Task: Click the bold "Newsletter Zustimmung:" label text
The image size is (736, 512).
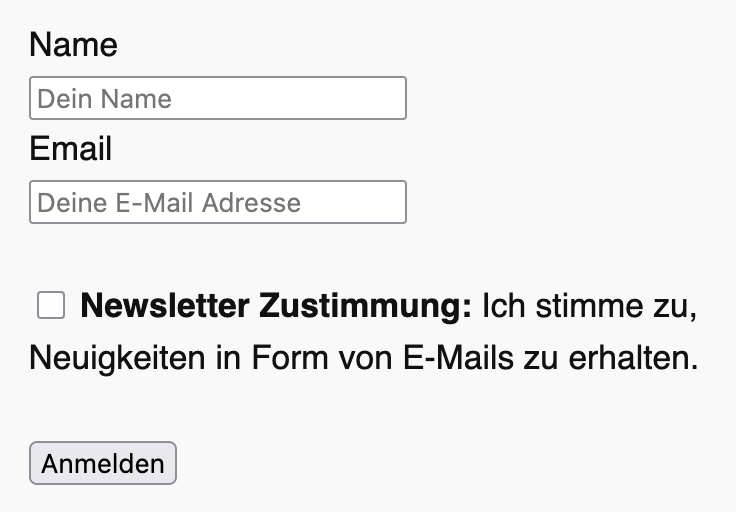Action: pyautogui.click(x=275, y=306)
